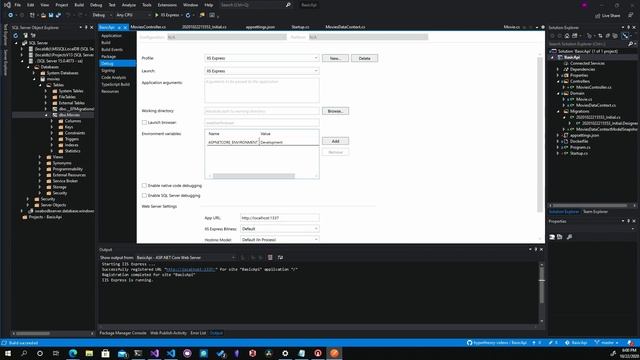640x360 pixels.
Task: Open the Debug configuration dropdown in toolbar
Action: point(102,15)
